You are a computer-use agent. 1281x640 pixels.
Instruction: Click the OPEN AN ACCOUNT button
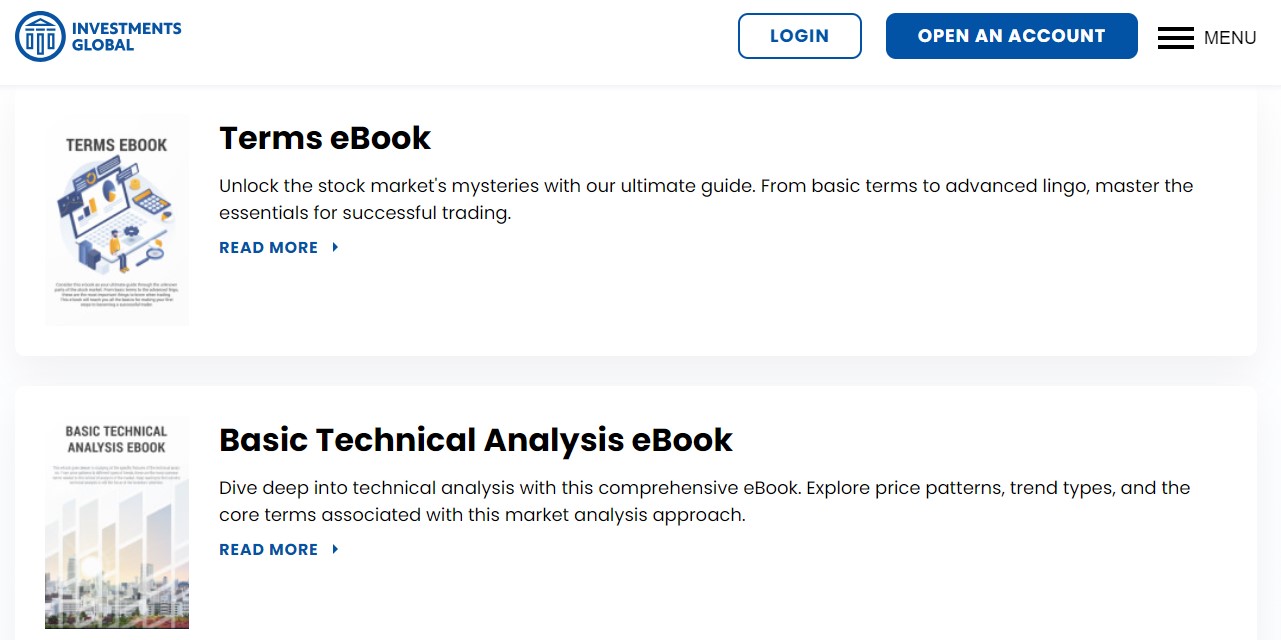1011,36
